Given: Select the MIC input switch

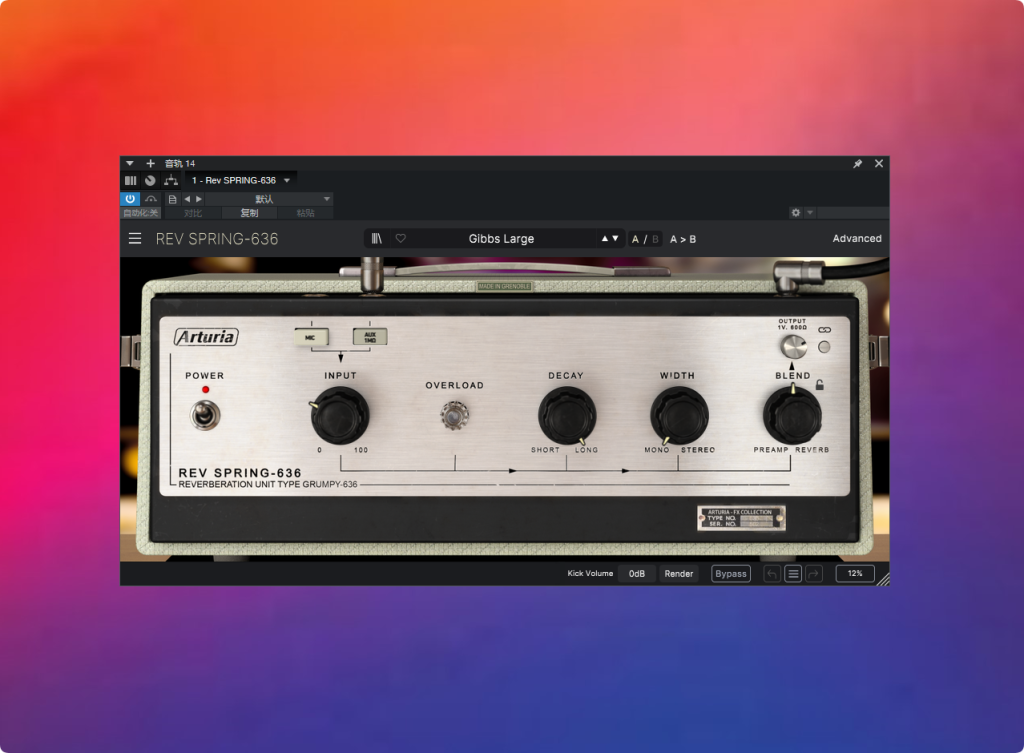Looking at the screenshot, I should point(311,337).
